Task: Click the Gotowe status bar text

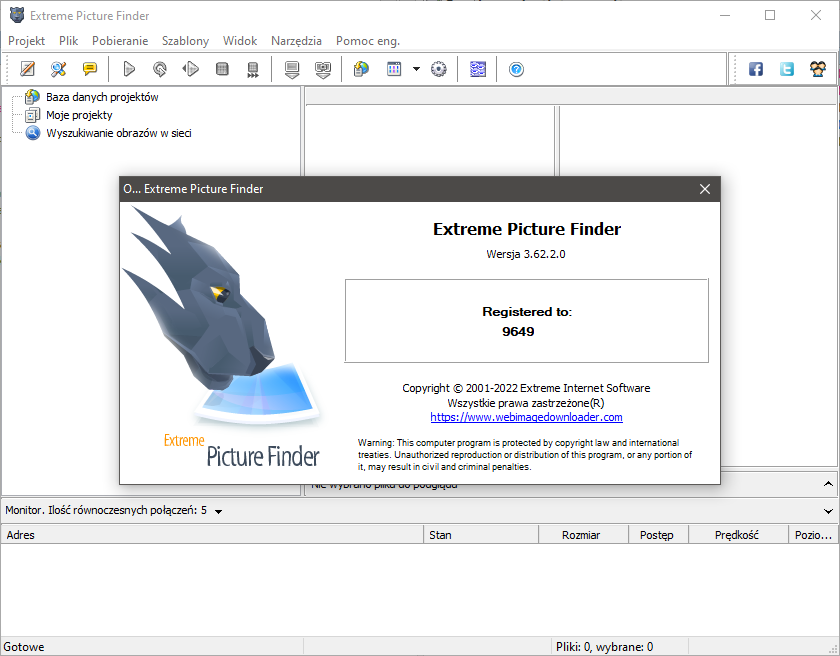Action: pyautogui.click(x=24, y=647)
